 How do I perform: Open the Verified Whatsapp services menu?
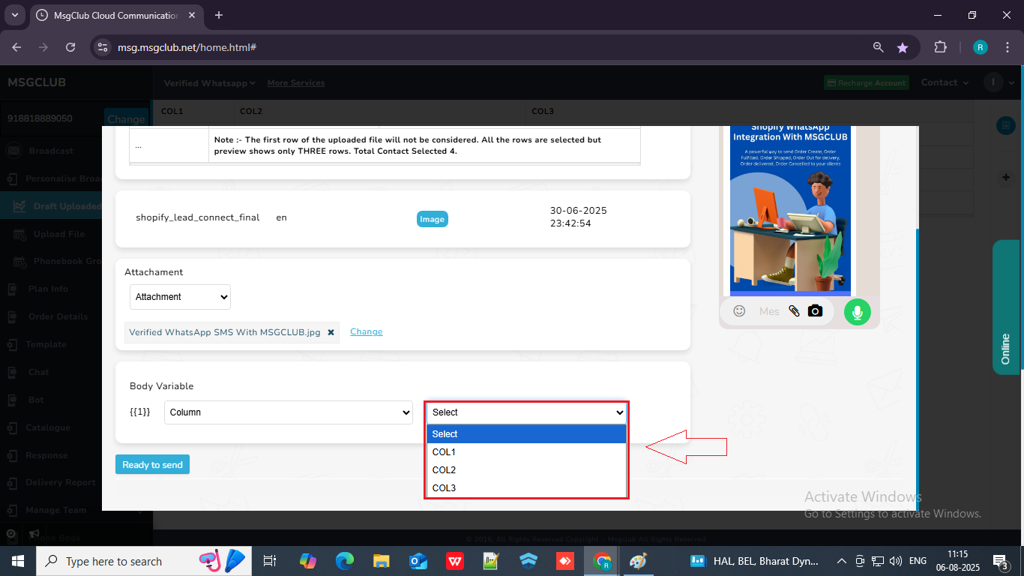209,83
